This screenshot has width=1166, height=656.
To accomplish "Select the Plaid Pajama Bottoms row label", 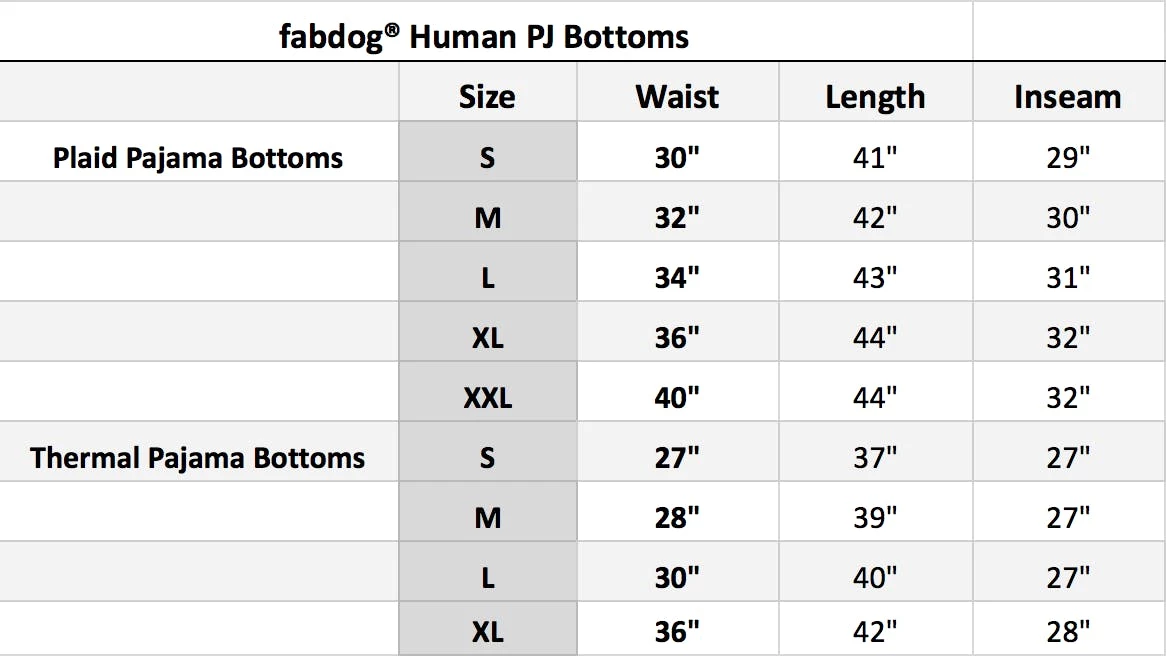I will point(198,158).
